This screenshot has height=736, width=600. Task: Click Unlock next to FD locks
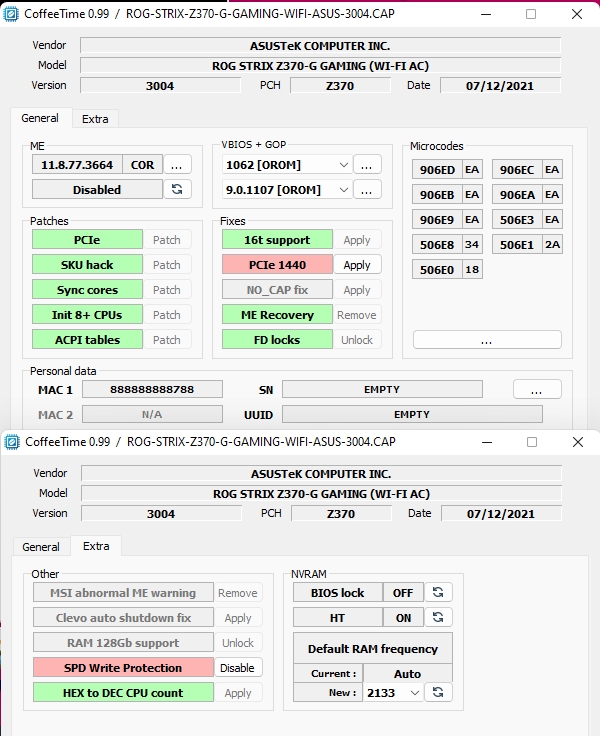357,339
